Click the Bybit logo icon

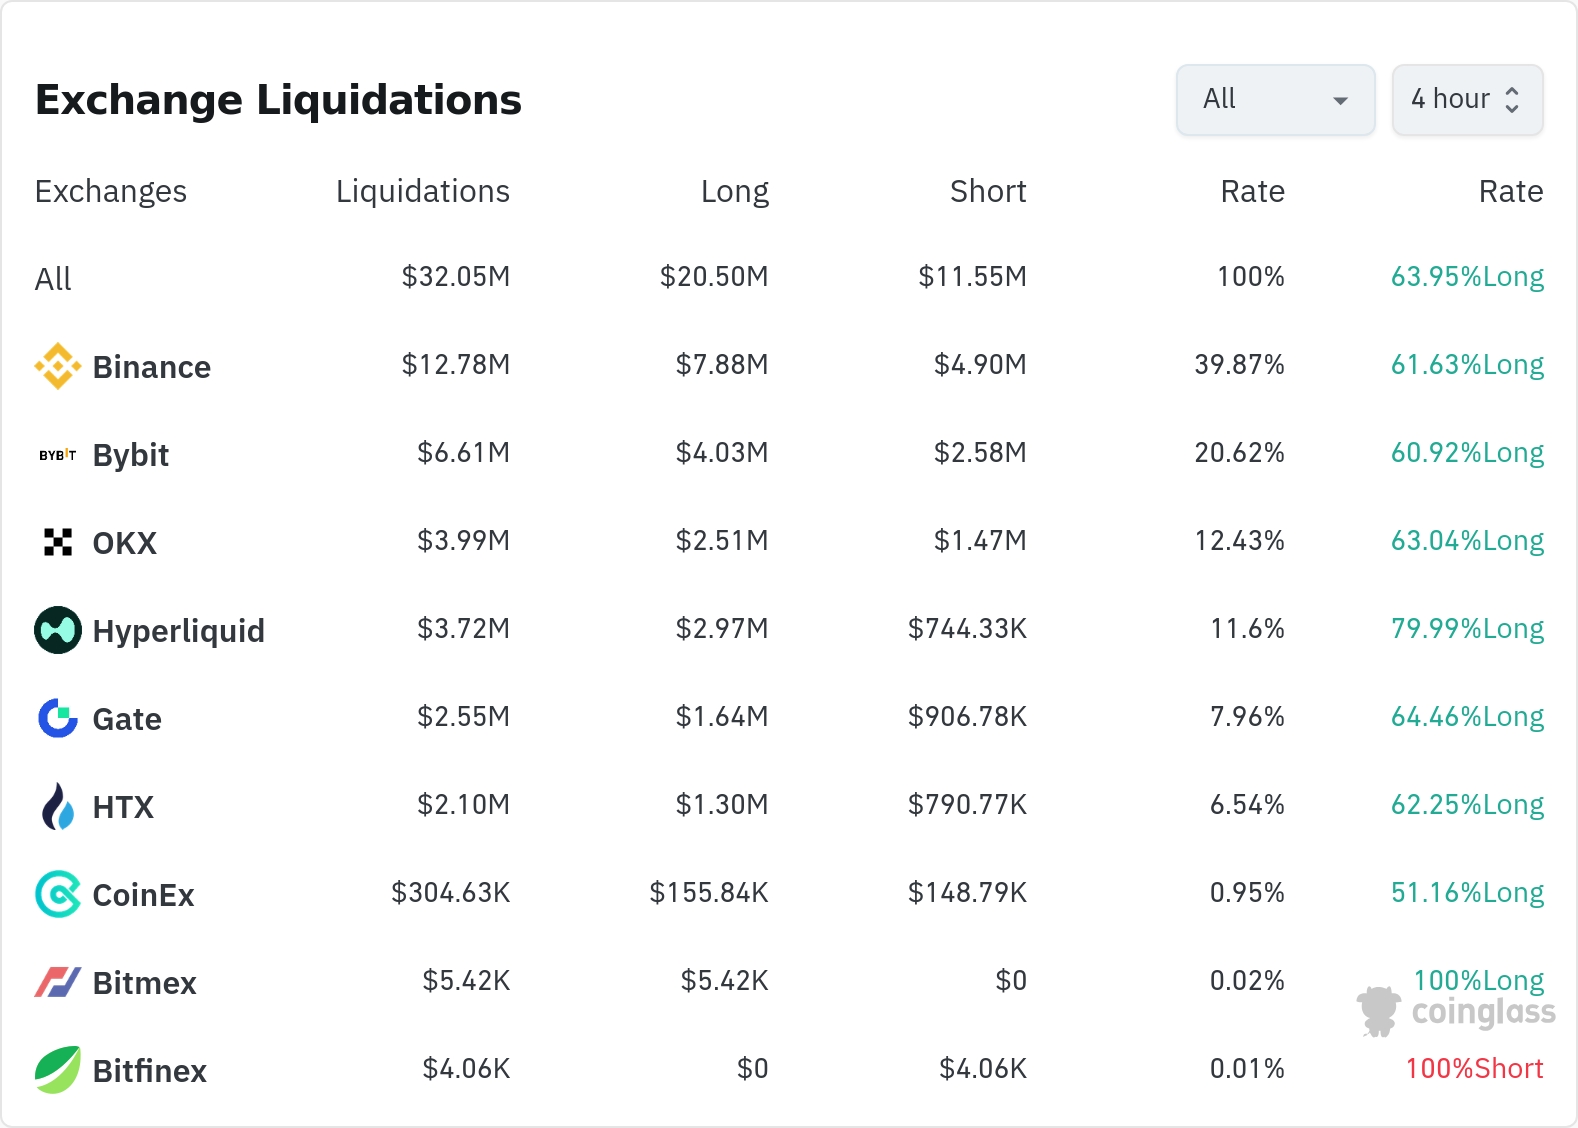pos(58,455)
